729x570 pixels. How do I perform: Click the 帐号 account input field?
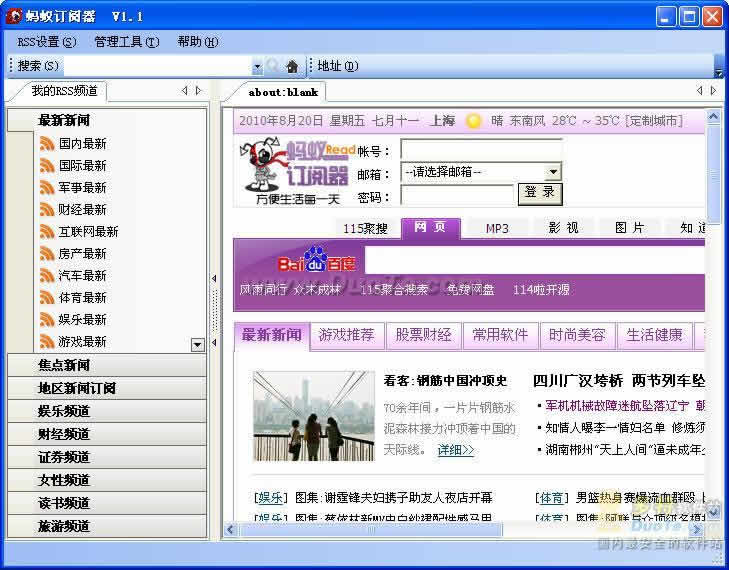tap(481, 150)
